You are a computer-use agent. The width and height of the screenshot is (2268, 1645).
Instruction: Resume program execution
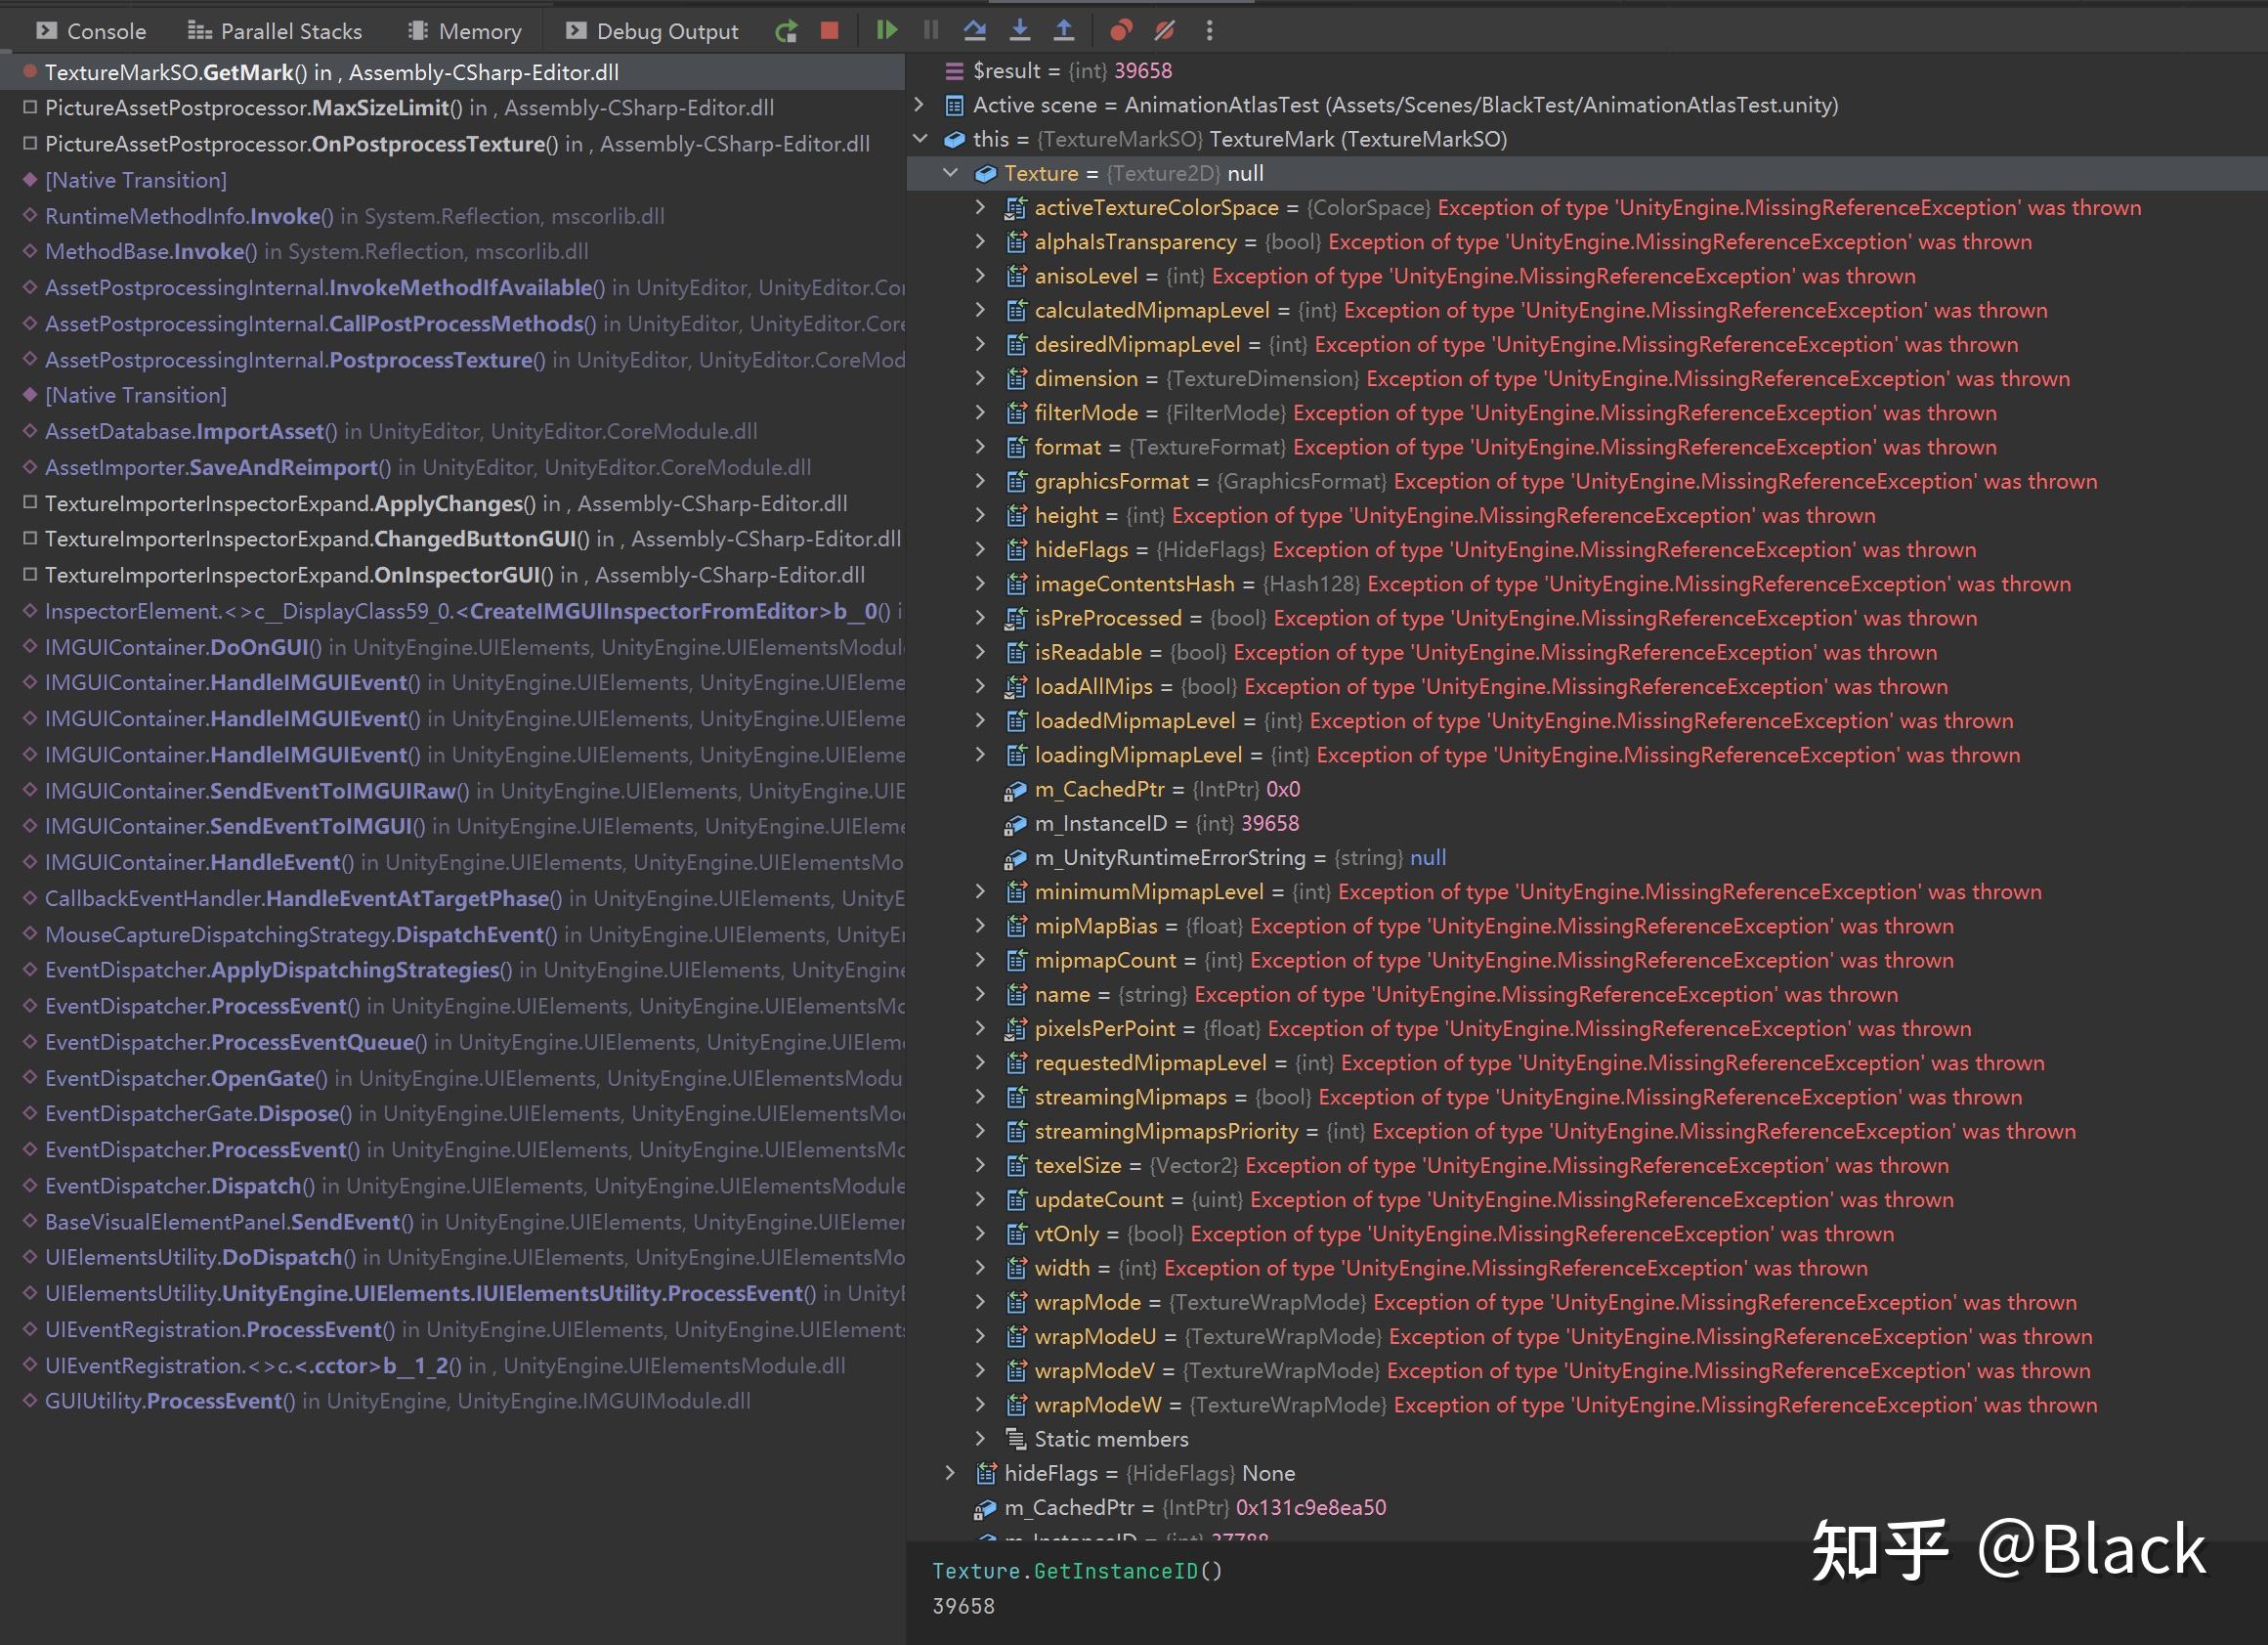pos(885,30)
